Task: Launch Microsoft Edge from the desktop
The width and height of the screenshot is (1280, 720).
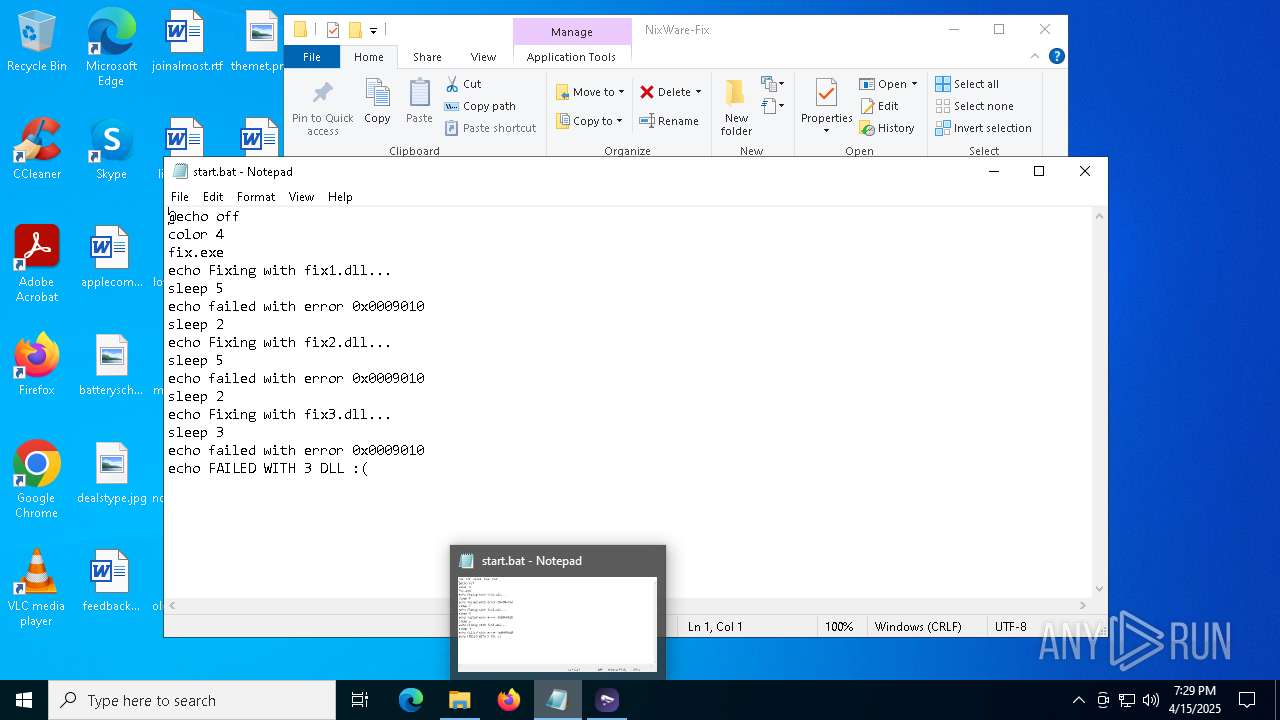Action: (x=111, y=48)
